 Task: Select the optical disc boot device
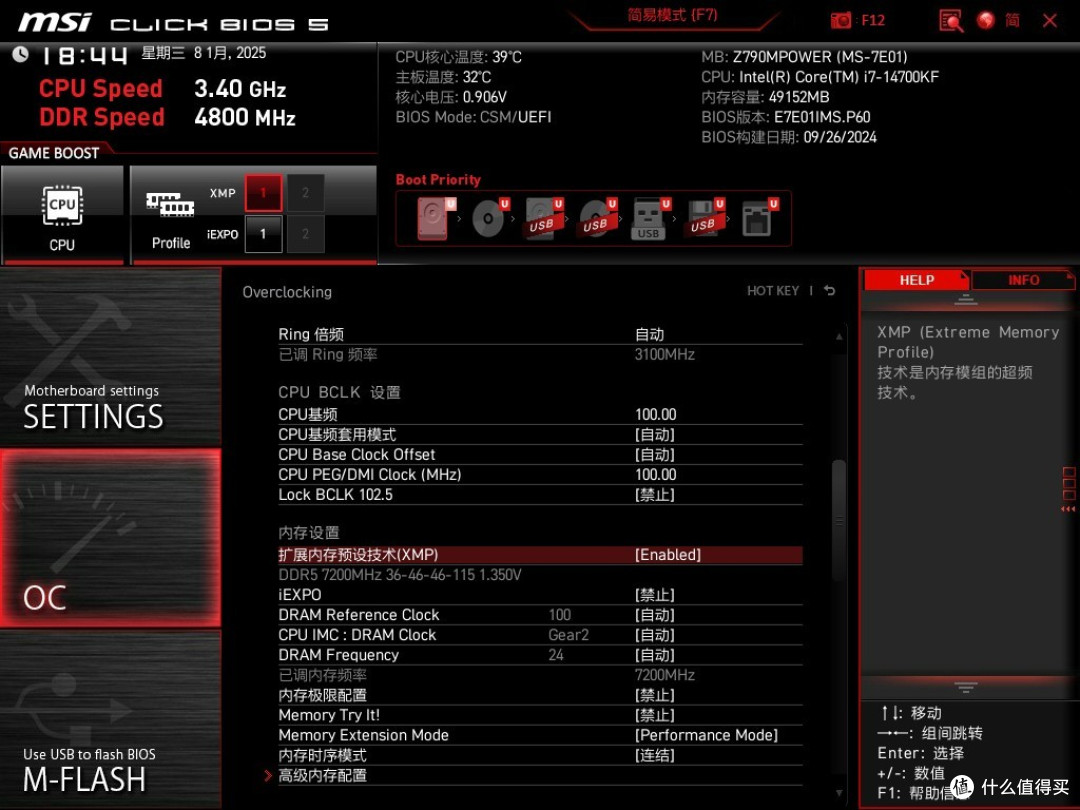coord(490,218)
